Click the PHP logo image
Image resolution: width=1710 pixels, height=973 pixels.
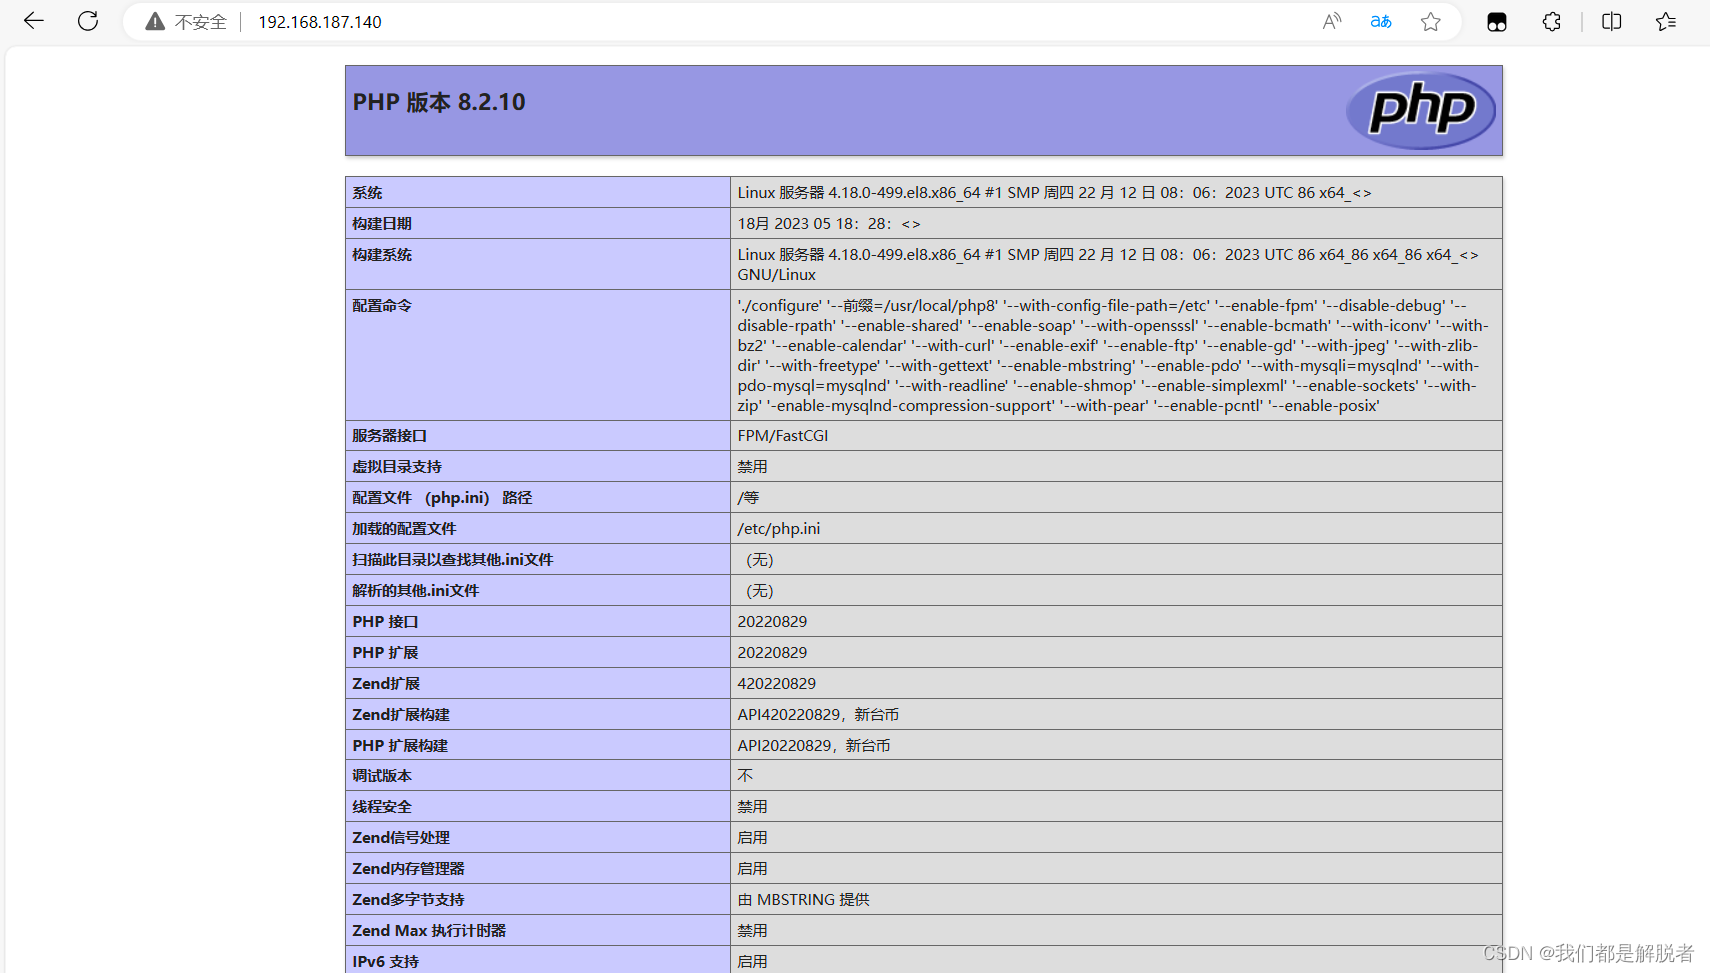pos(1420,110)
